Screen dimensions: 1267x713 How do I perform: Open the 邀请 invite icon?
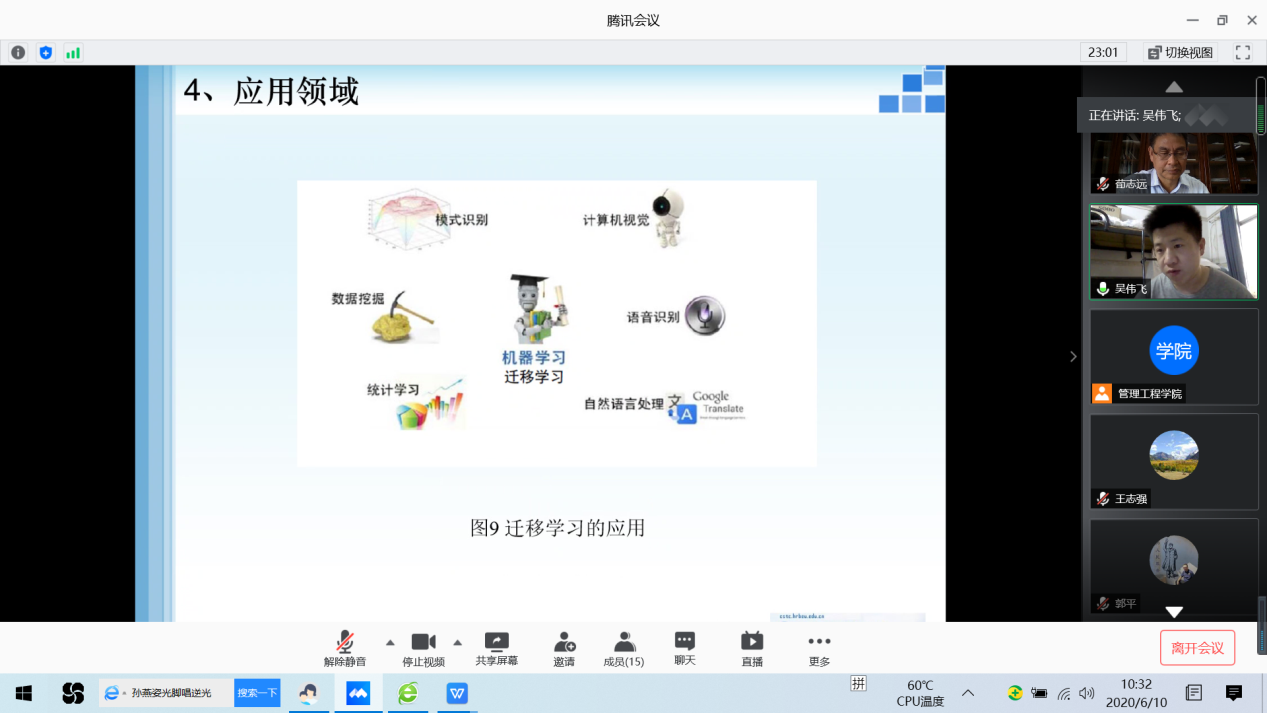pos(564,648)
